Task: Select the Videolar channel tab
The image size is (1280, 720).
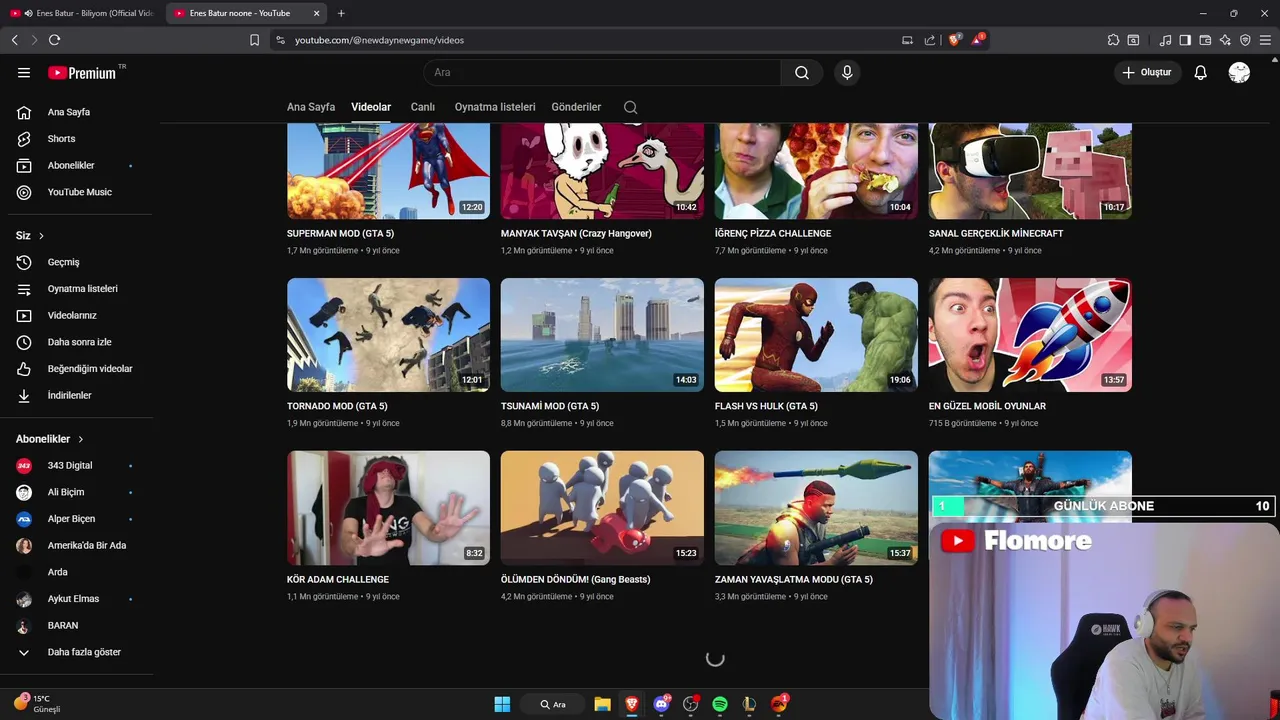Action: [371, 107]
